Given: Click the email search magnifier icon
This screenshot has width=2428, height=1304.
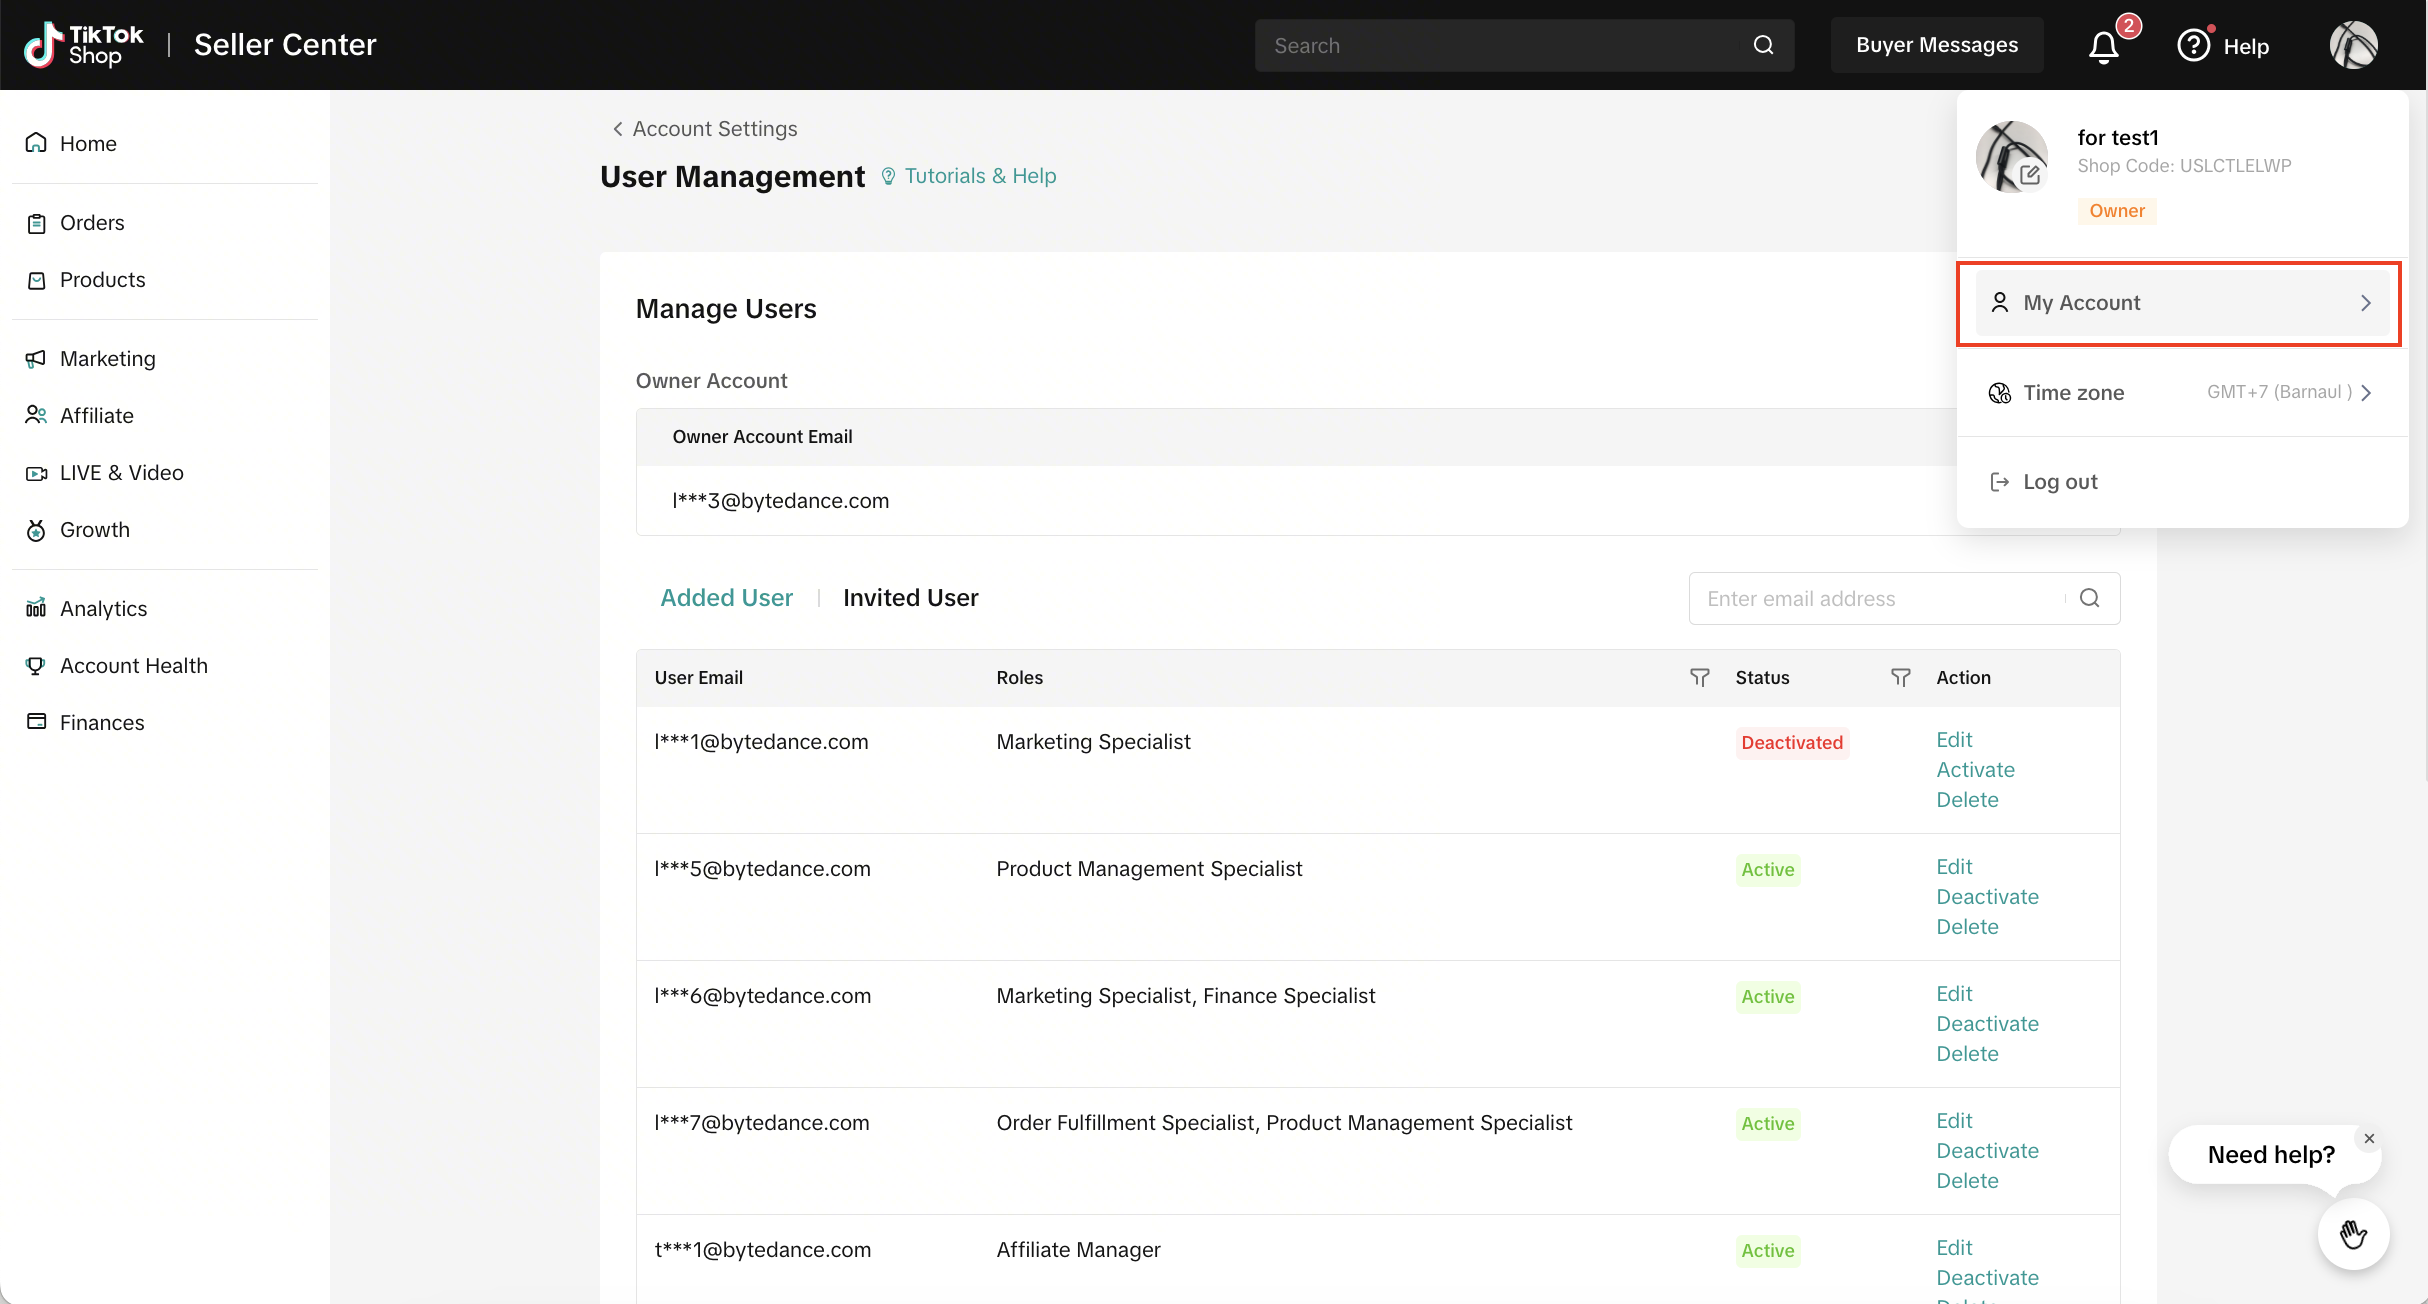Looking at the screenshot, I should 2089,598.
